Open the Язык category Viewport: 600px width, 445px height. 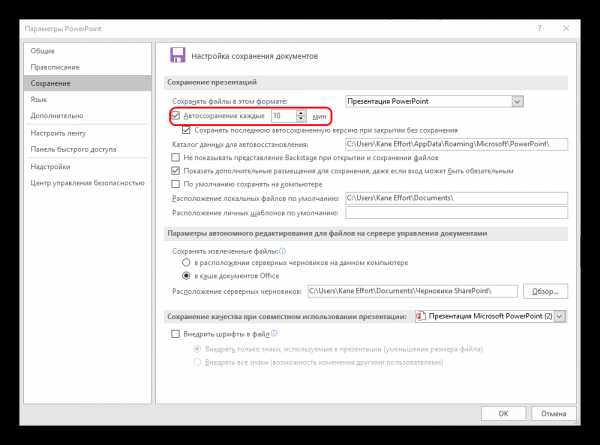point(38,99)
